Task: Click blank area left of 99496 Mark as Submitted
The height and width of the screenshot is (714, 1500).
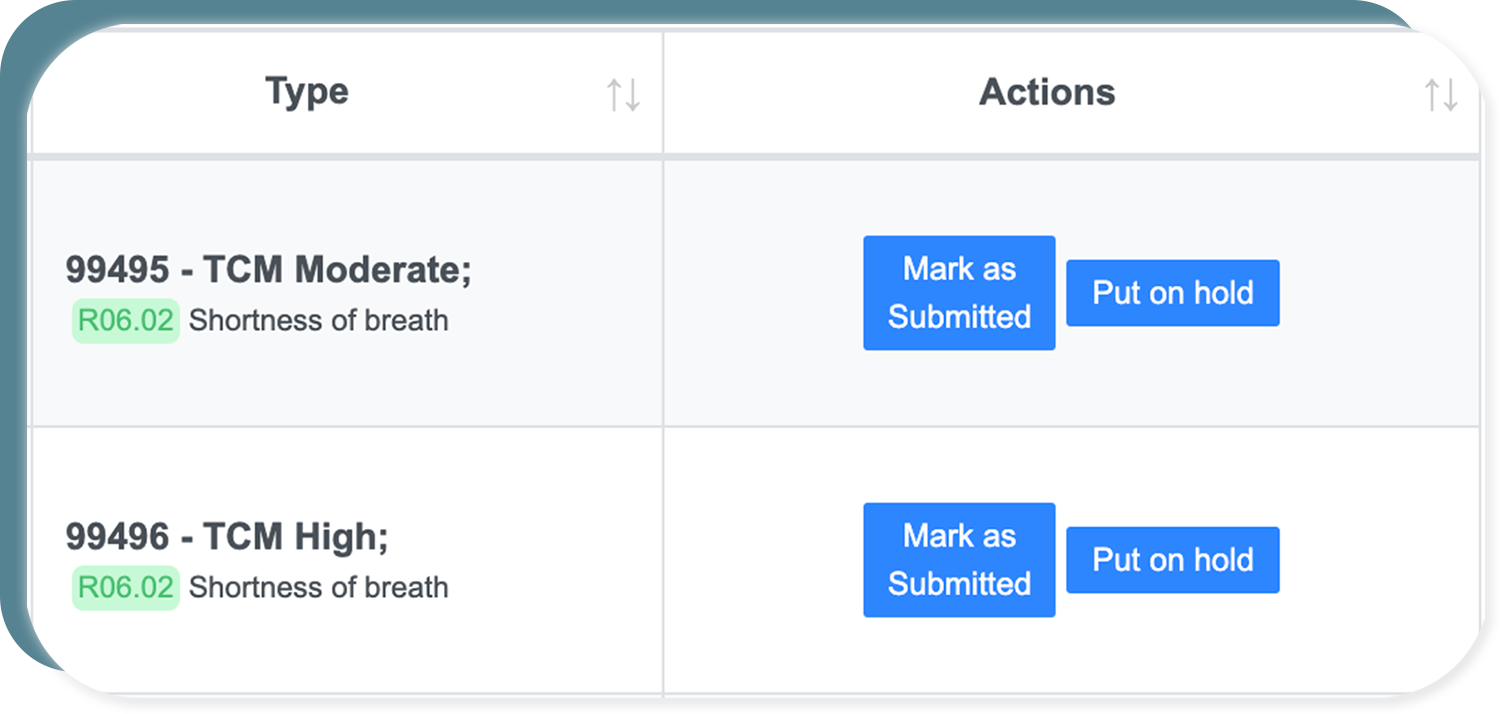Action: pyautogui.click(x=760, y=560)
